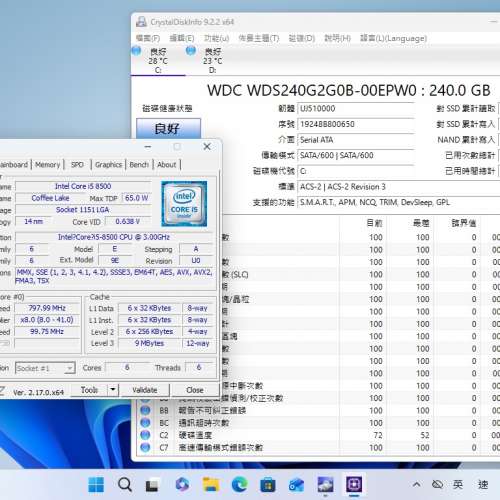Image resolution: width=500 pixels, height=500 pixels.
Task: Select the D: drive status orb
Action: 191,51
